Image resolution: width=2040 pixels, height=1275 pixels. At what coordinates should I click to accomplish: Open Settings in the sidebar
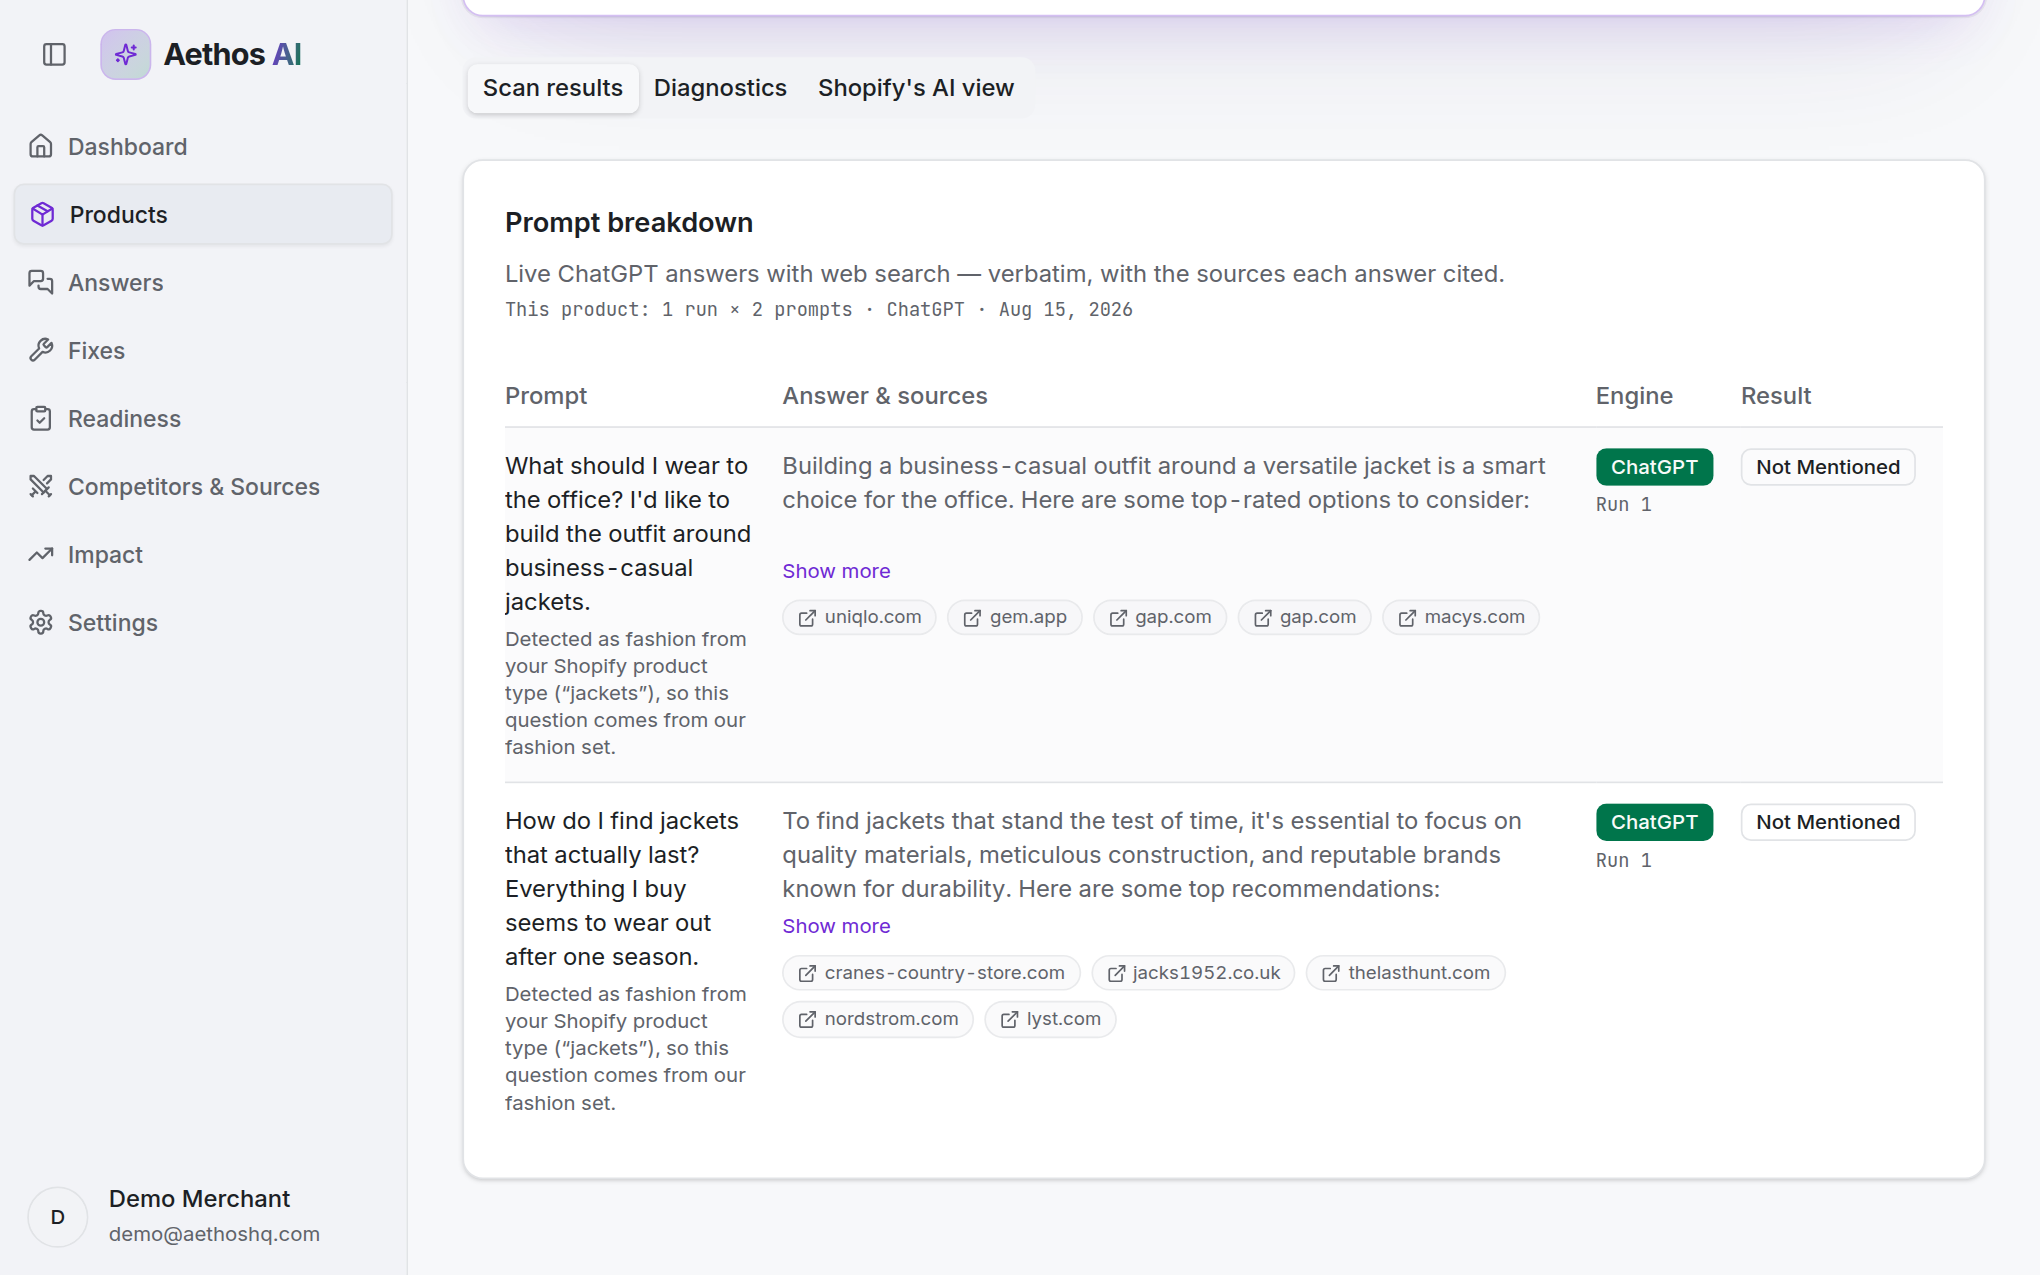(203, 623)
